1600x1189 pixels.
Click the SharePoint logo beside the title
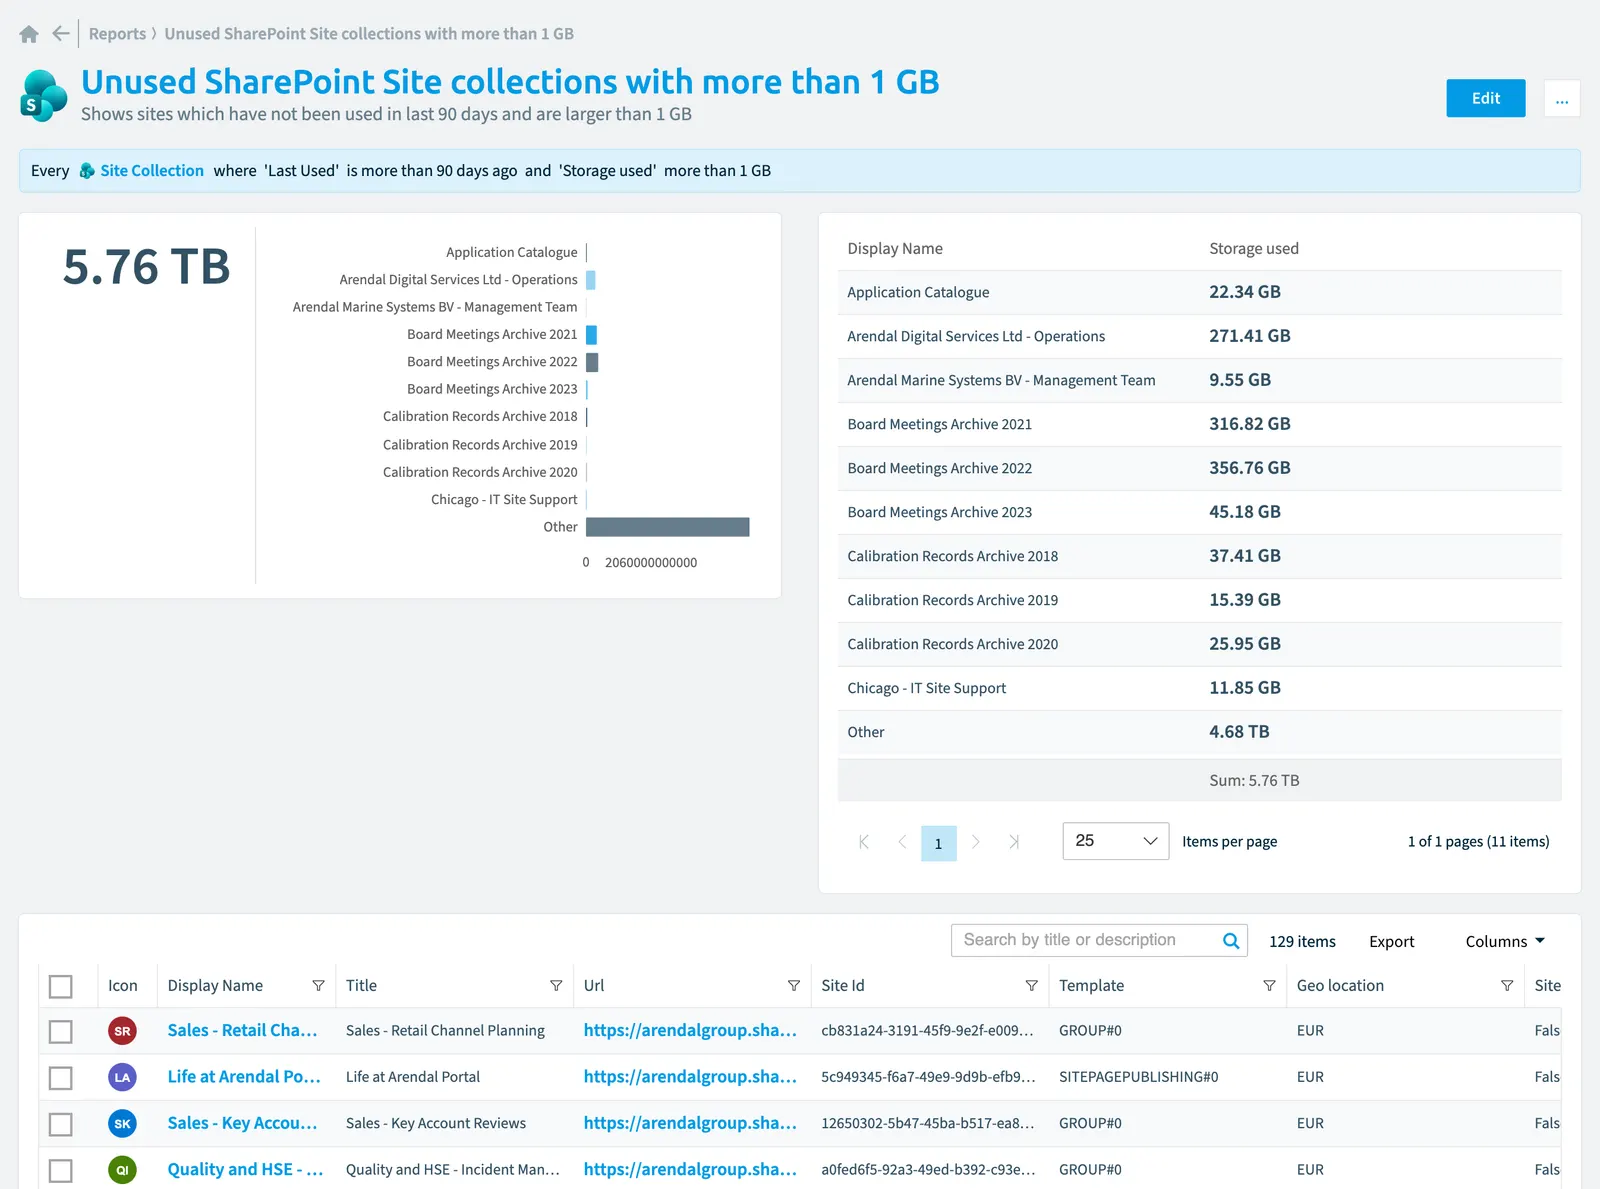[44, 96]
